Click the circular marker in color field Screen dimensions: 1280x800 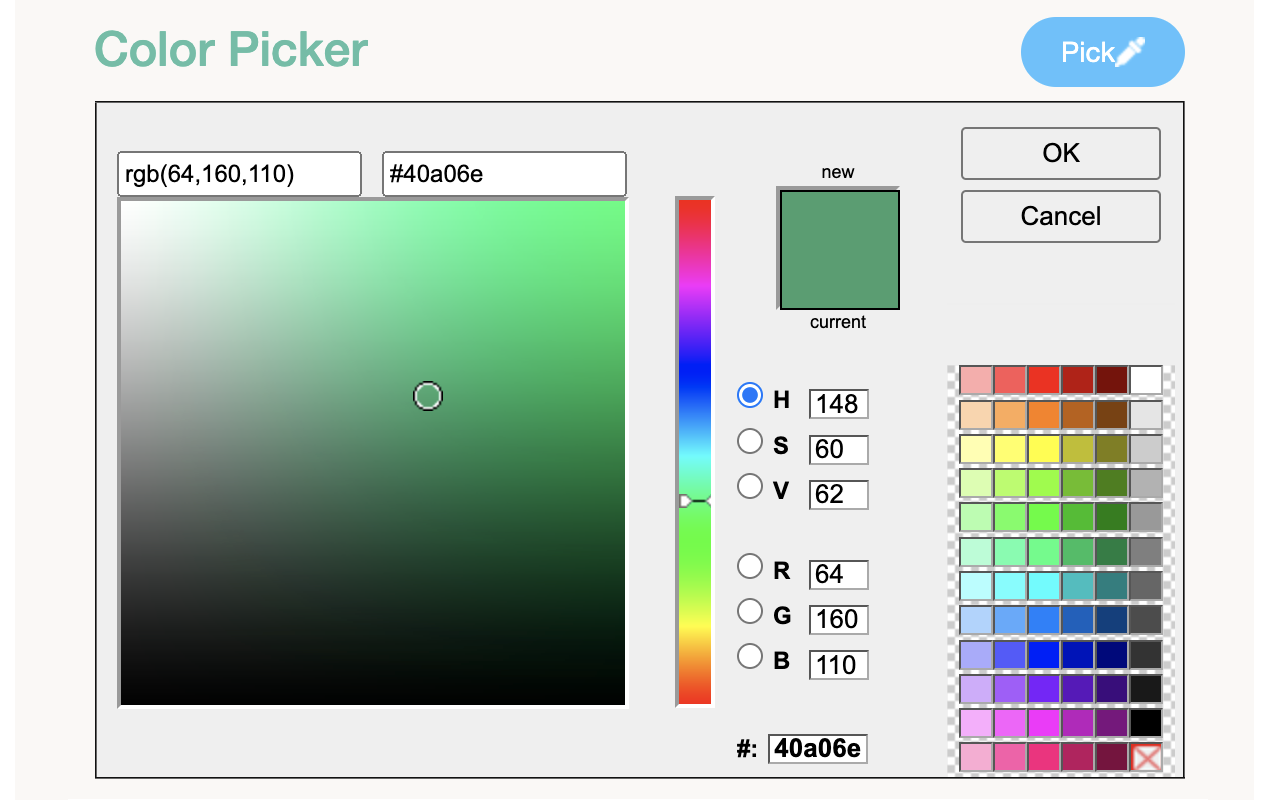point(428,396)
